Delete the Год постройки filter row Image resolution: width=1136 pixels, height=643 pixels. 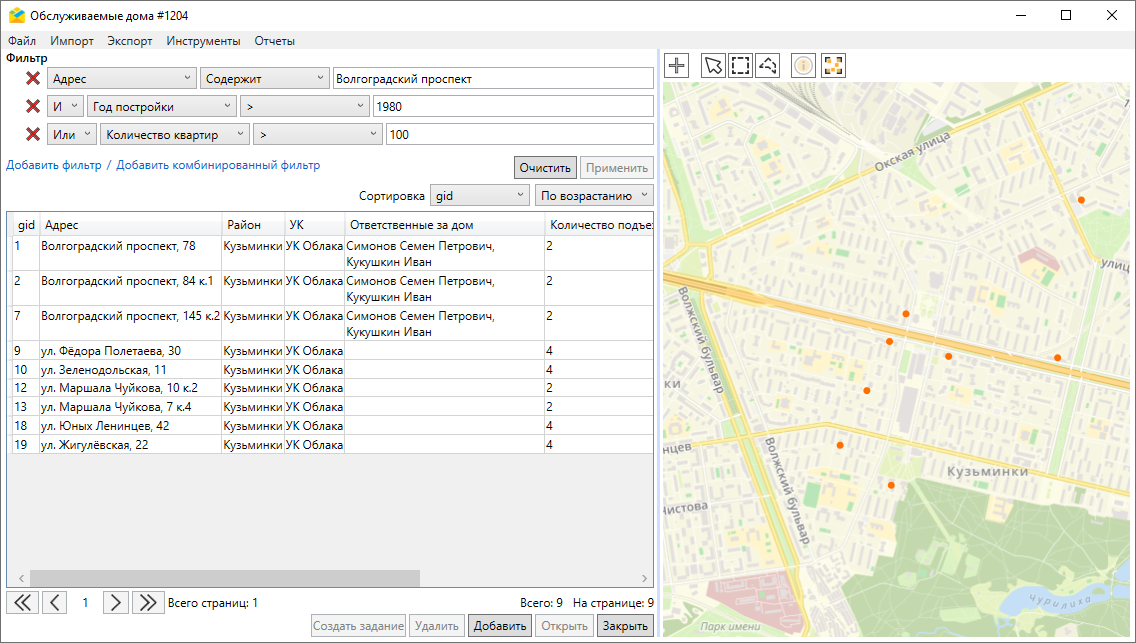coord(33,106)
